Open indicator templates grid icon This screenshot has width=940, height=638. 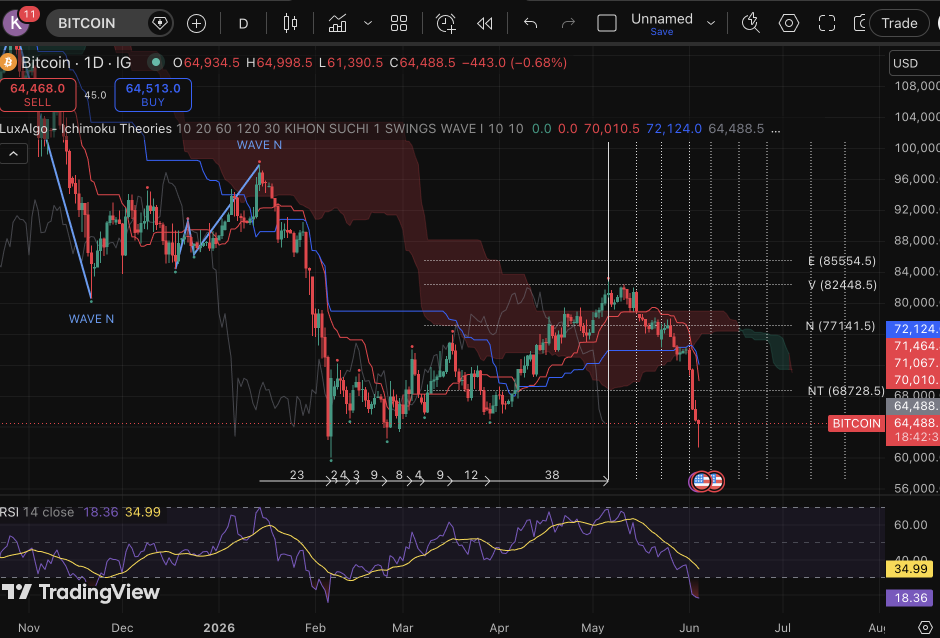(x=399, y=23)
